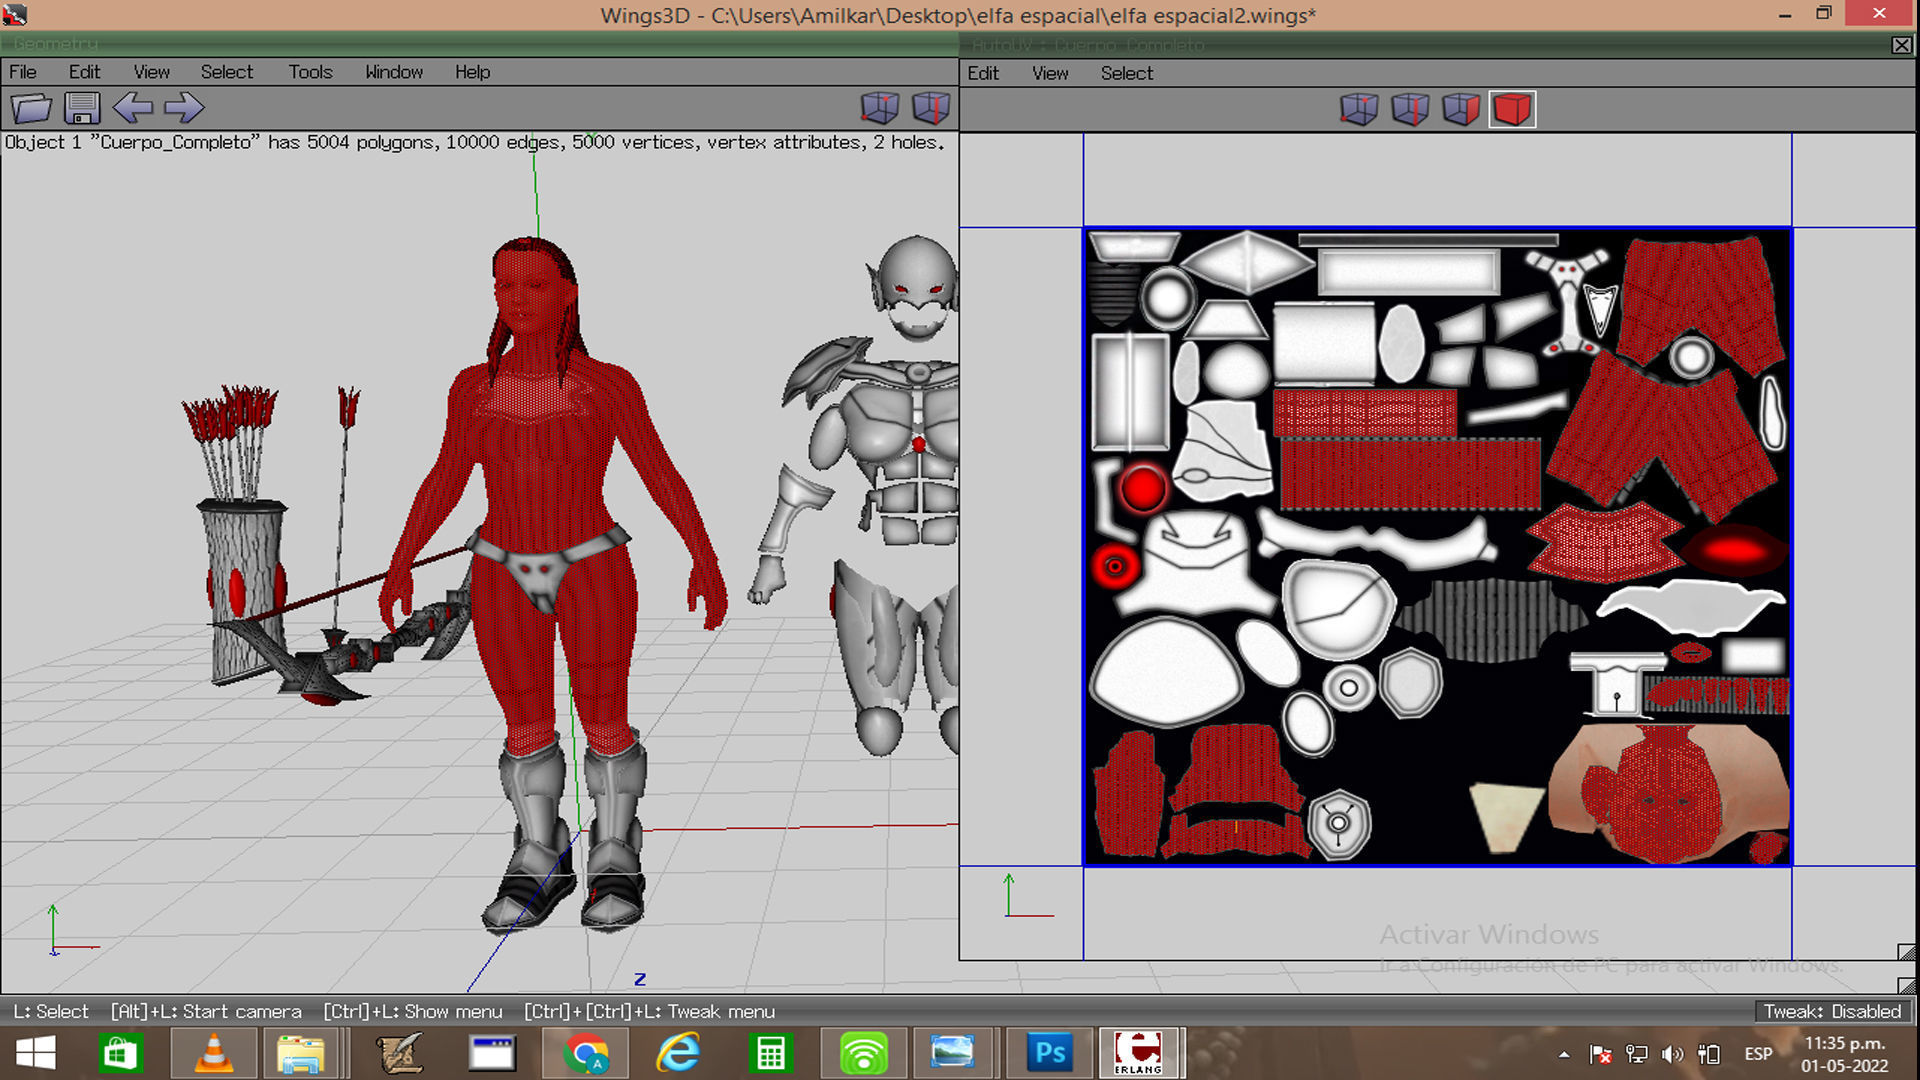
Task: Click the Undo left arrow icon
Action: pos(132,108)
